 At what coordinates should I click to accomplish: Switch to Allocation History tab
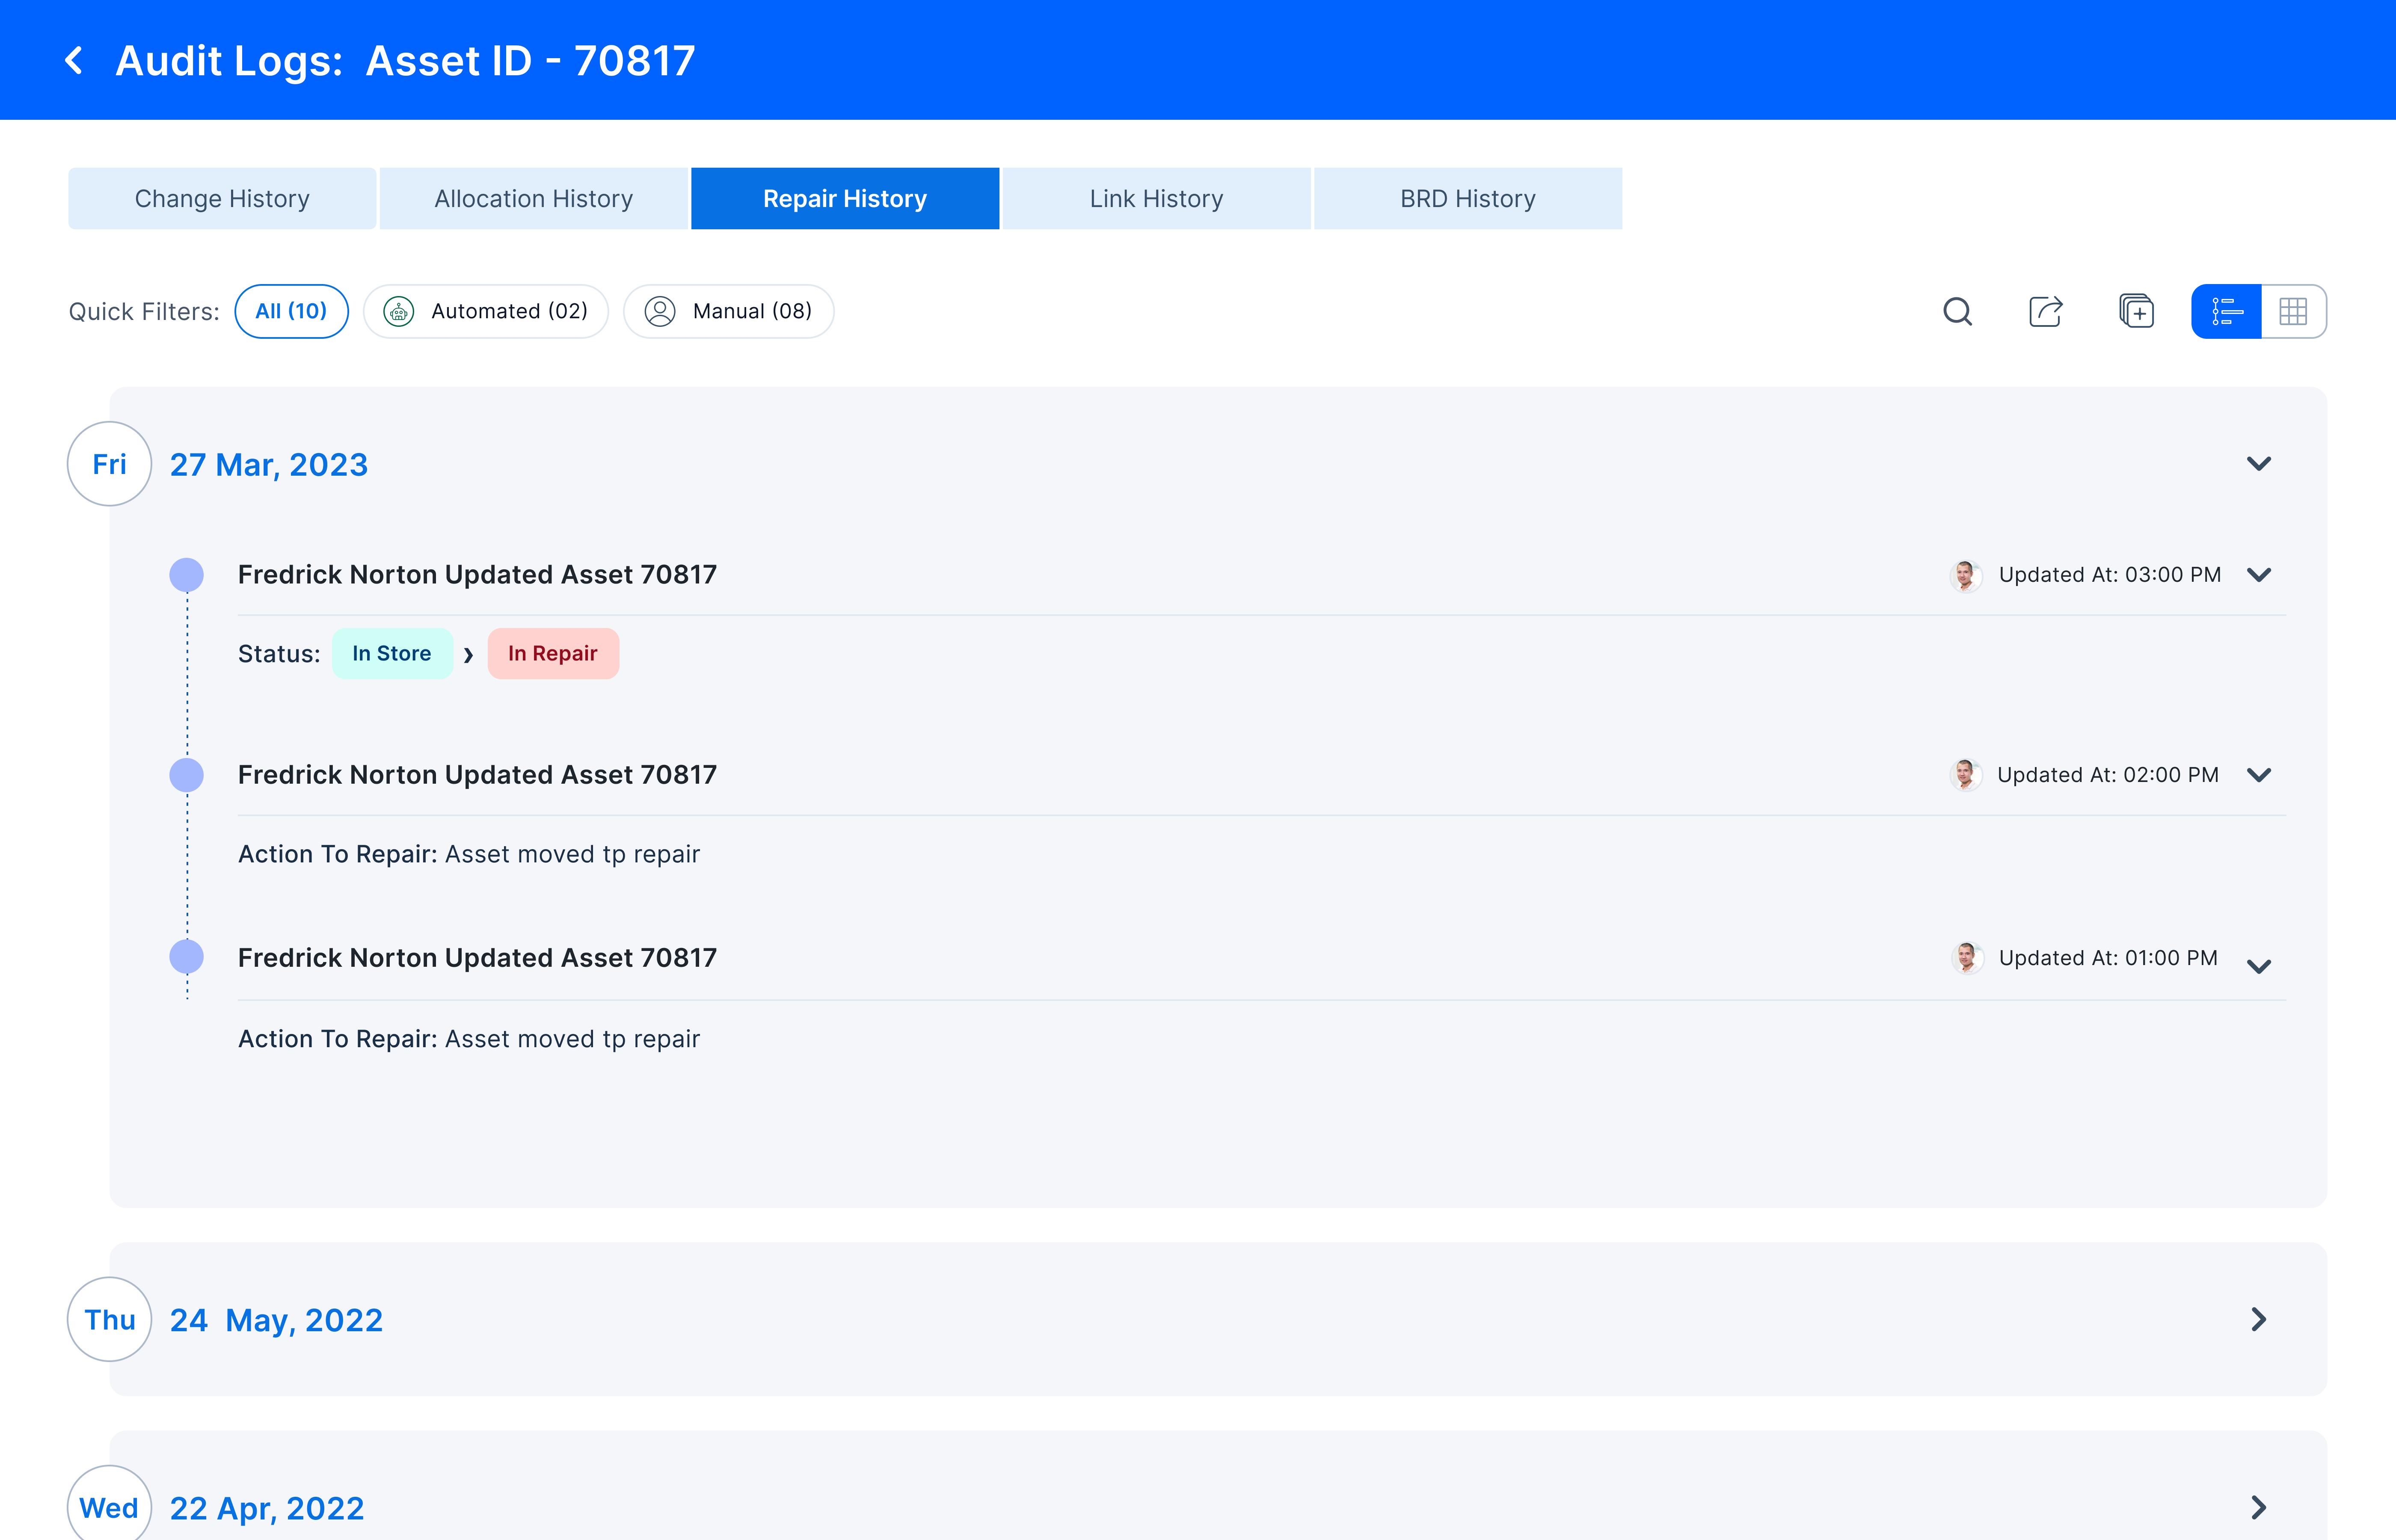533,197
